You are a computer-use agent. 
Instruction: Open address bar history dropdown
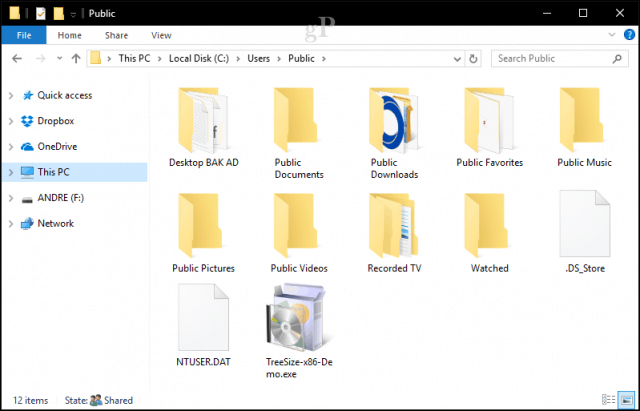click(x=457, y=59)
